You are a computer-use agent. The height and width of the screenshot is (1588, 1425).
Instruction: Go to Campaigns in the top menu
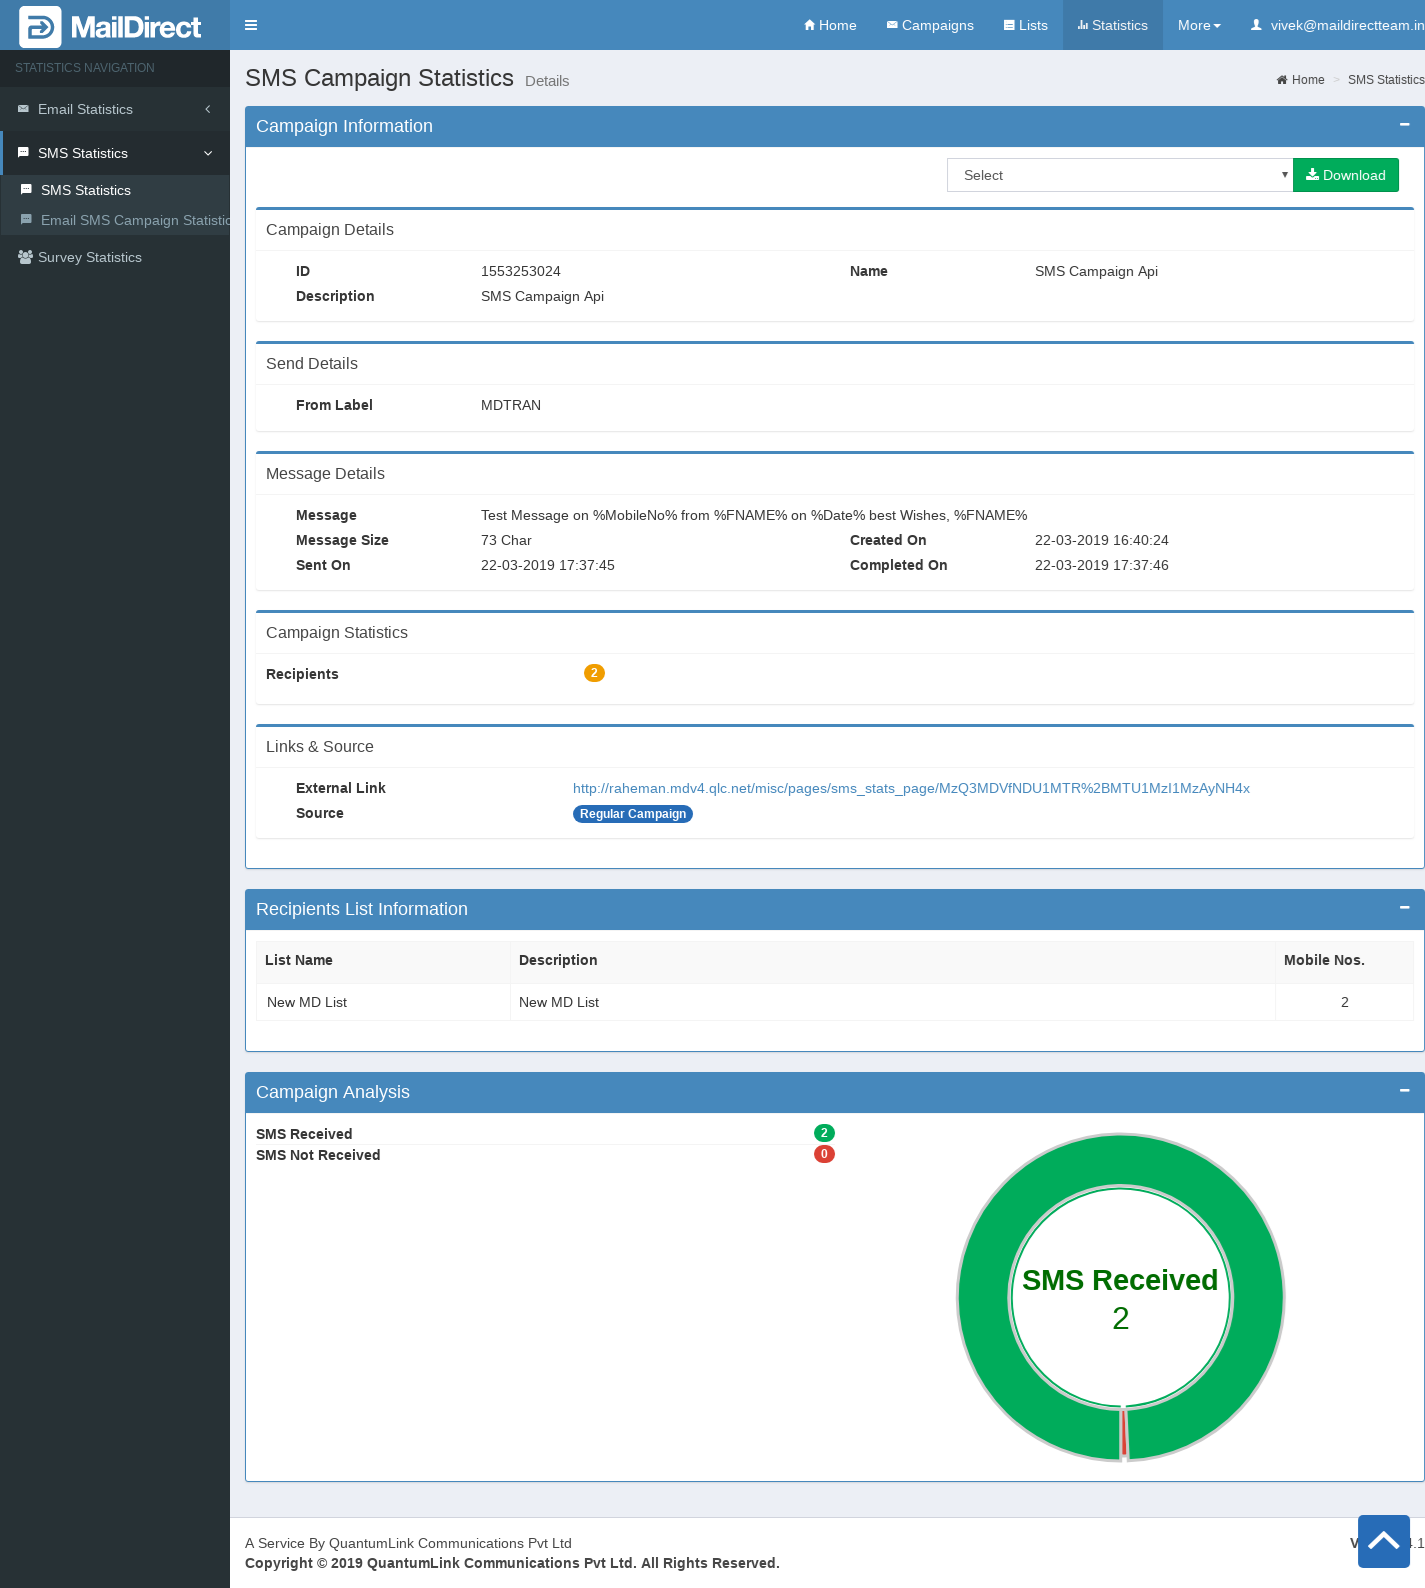coord(929,25)
